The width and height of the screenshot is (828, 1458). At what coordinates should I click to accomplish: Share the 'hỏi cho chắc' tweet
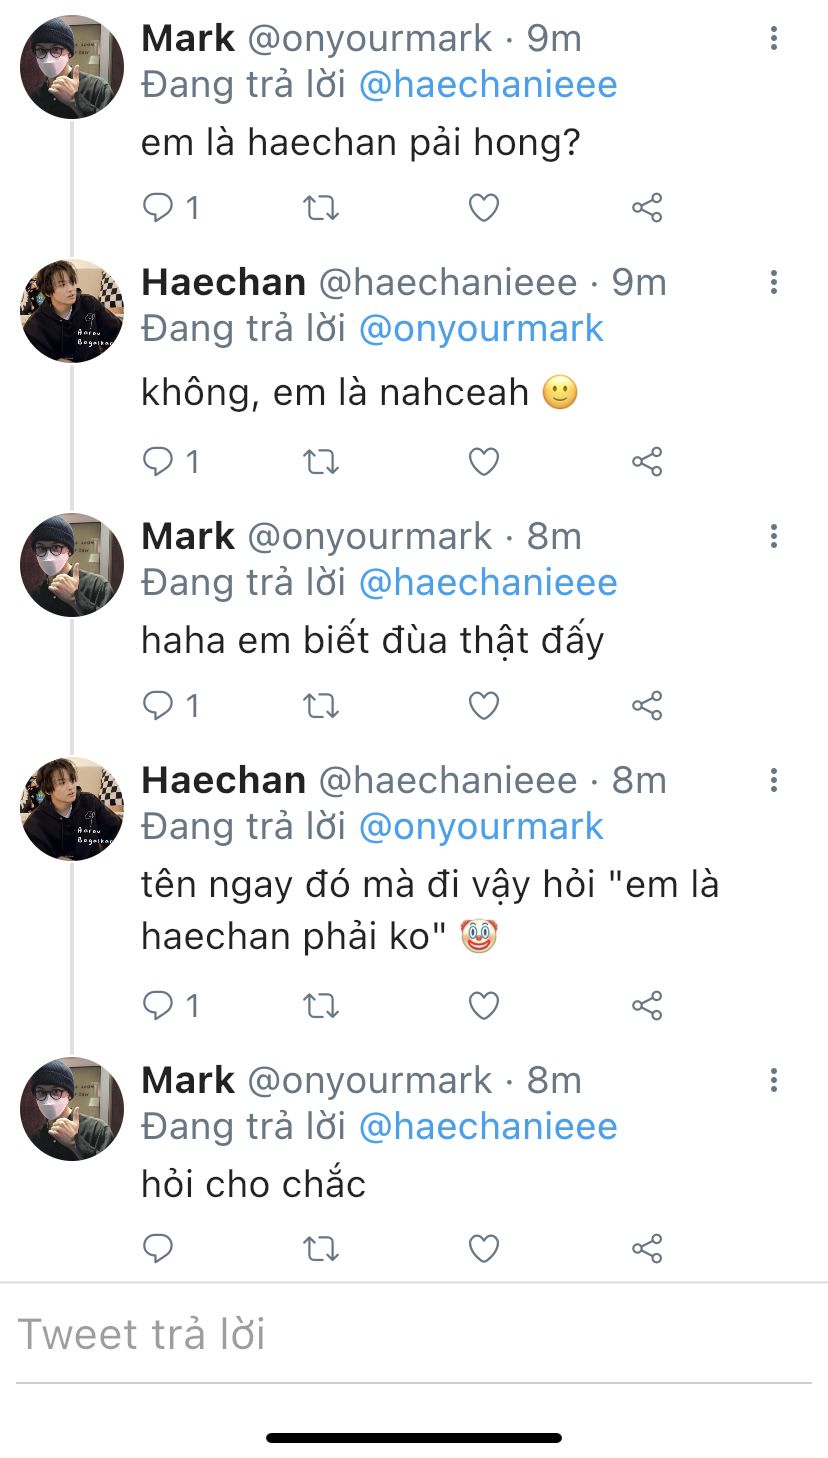647,1249
